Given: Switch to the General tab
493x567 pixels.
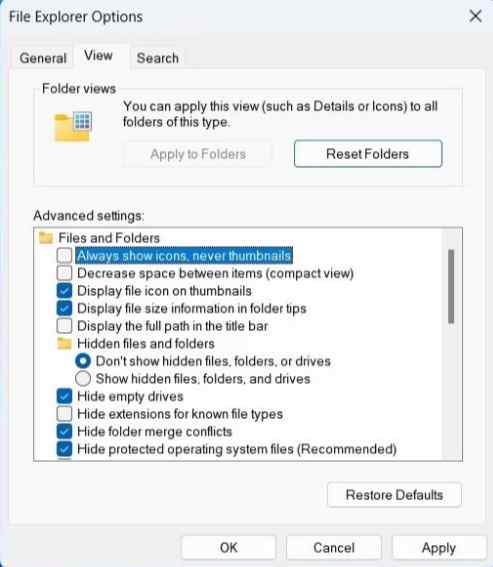Looking at the screenshot, I should point(43,58).
